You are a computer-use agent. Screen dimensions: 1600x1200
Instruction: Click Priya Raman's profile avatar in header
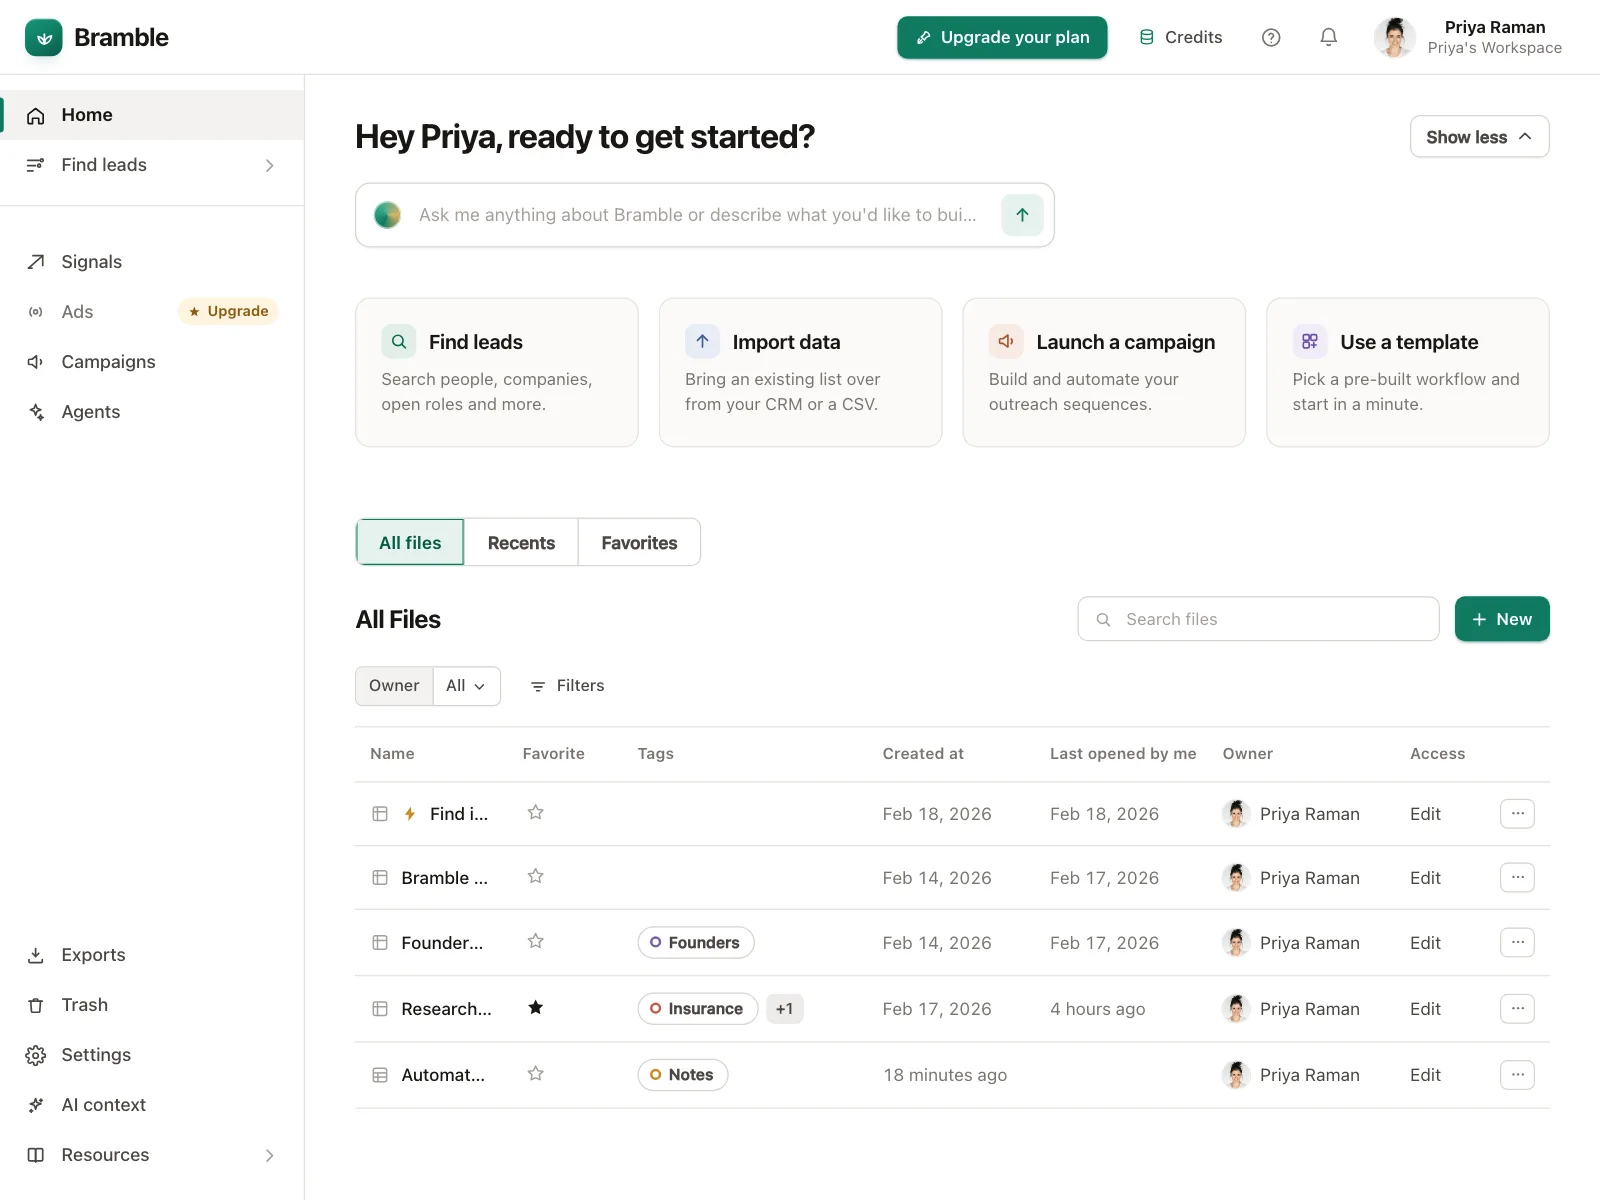point(1394,37)
